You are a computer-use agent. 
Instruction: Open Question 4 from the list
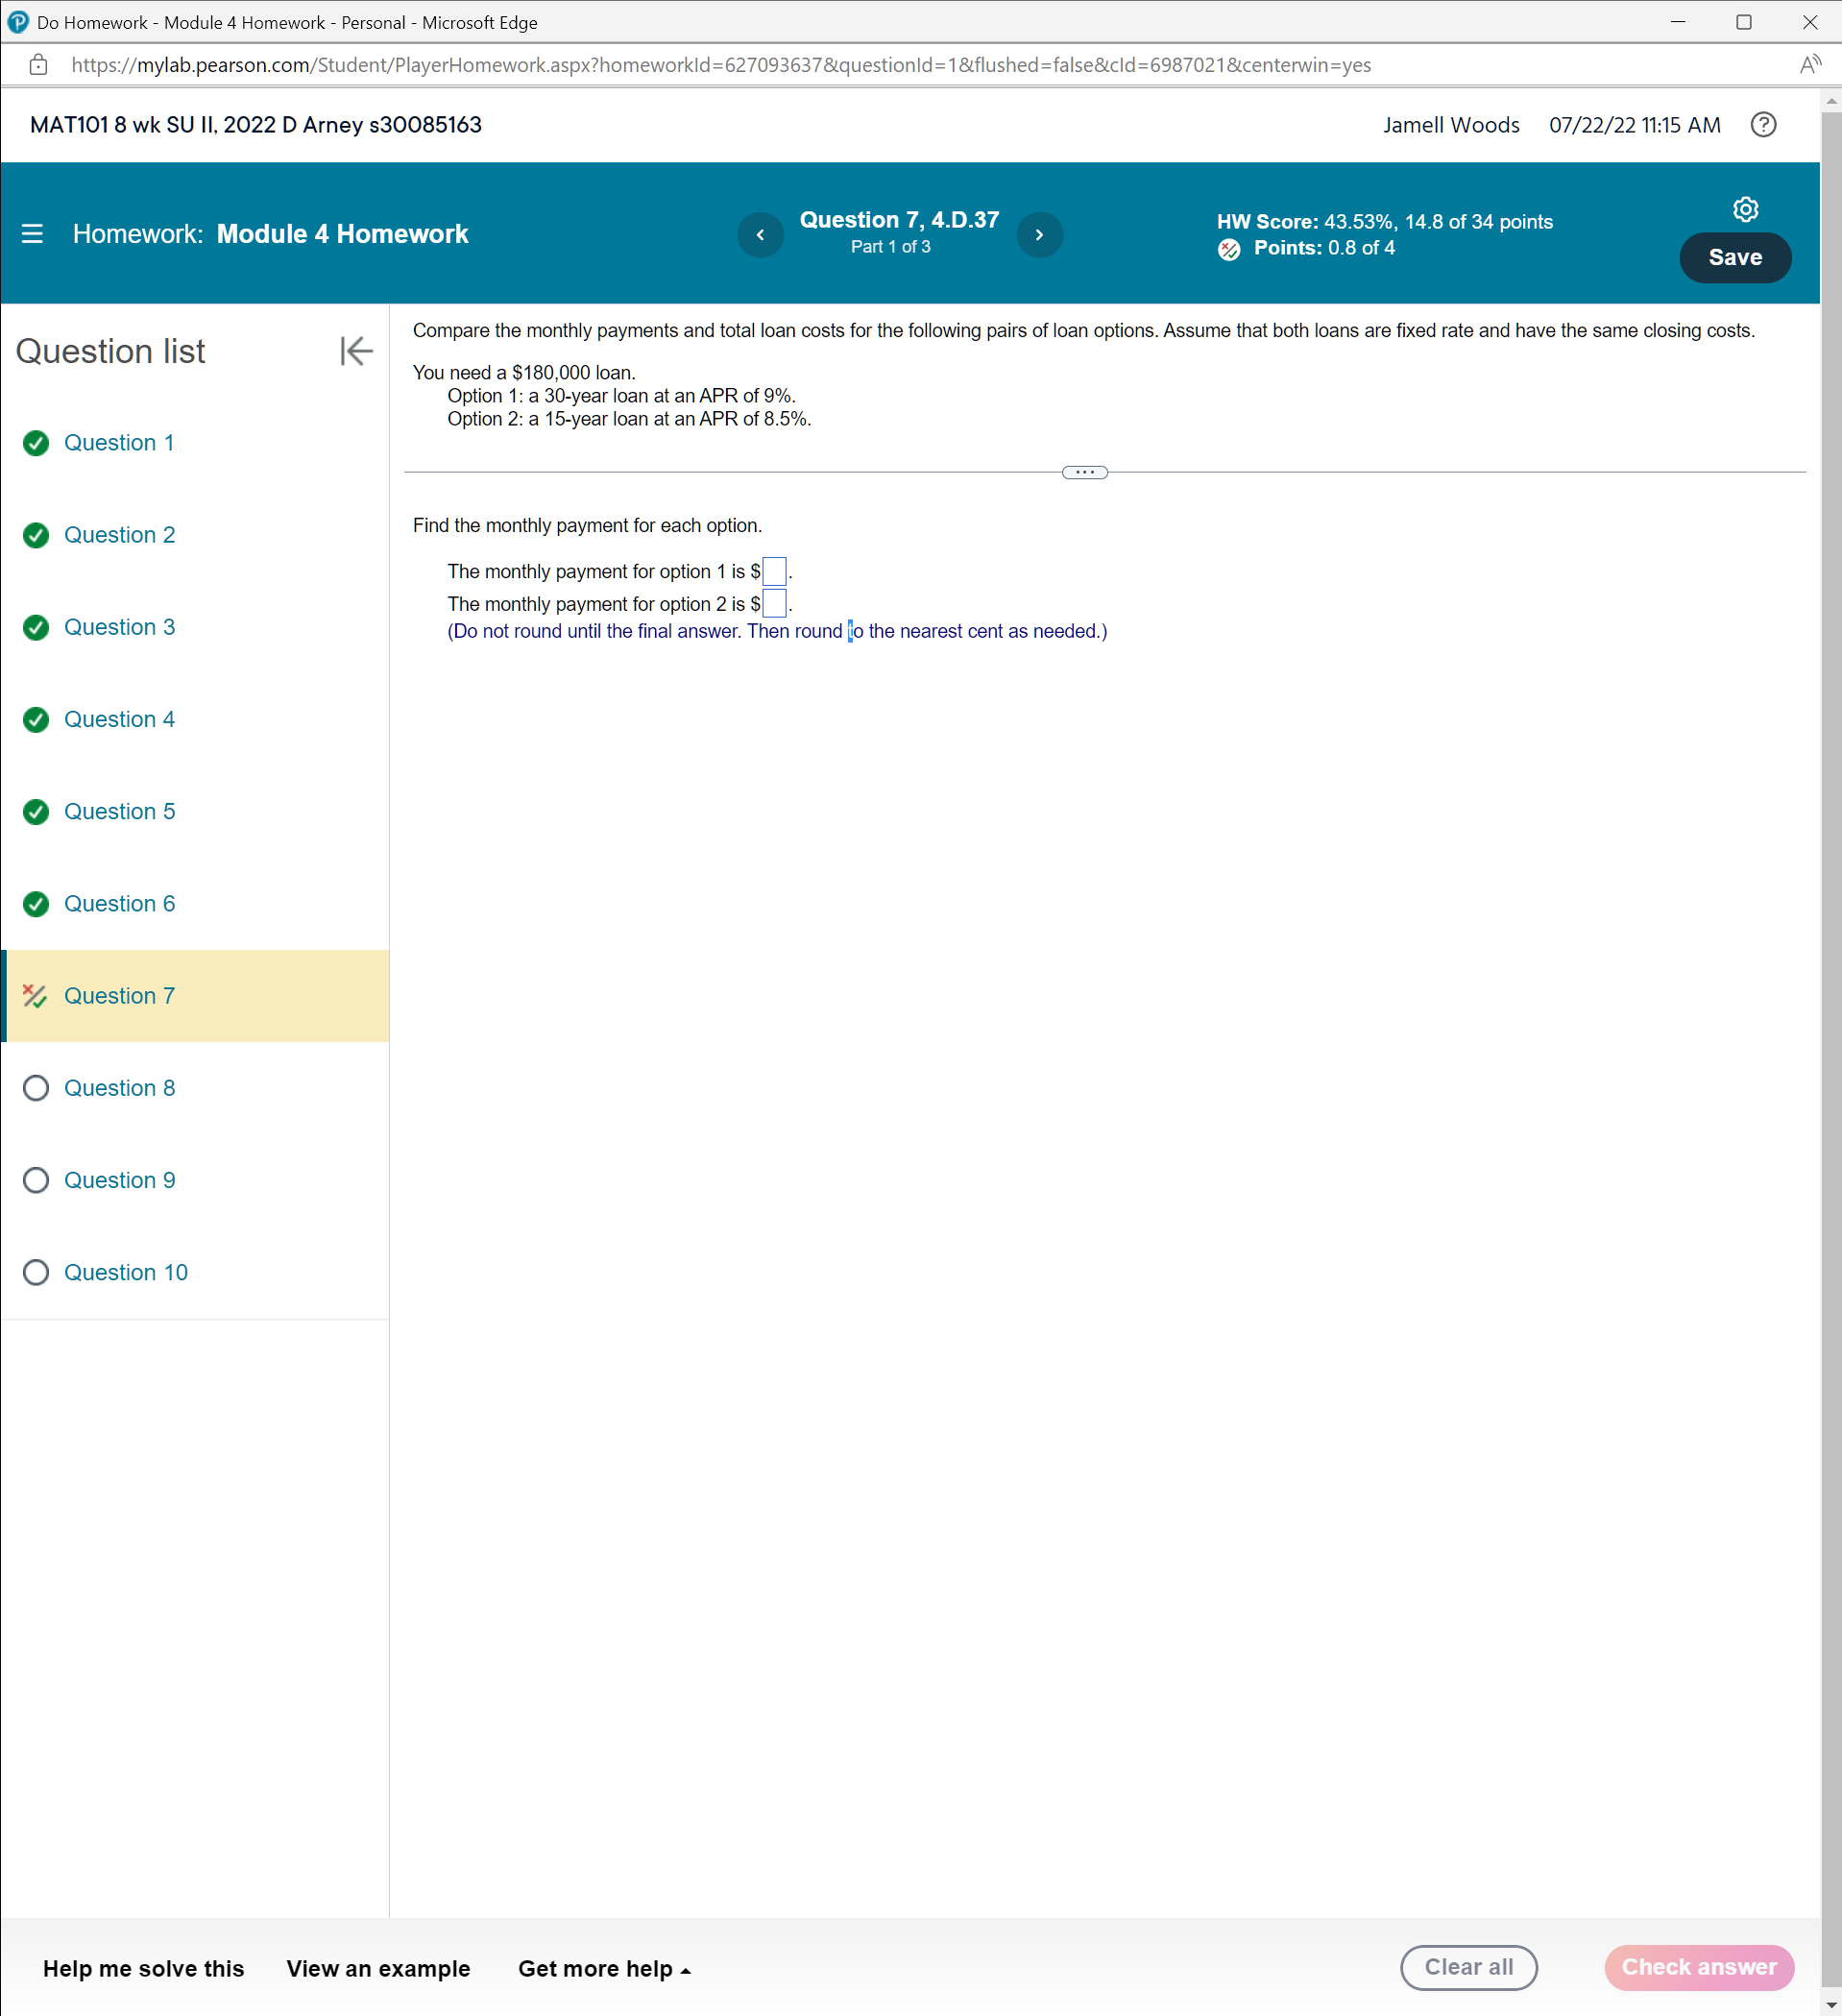(119, 719)
